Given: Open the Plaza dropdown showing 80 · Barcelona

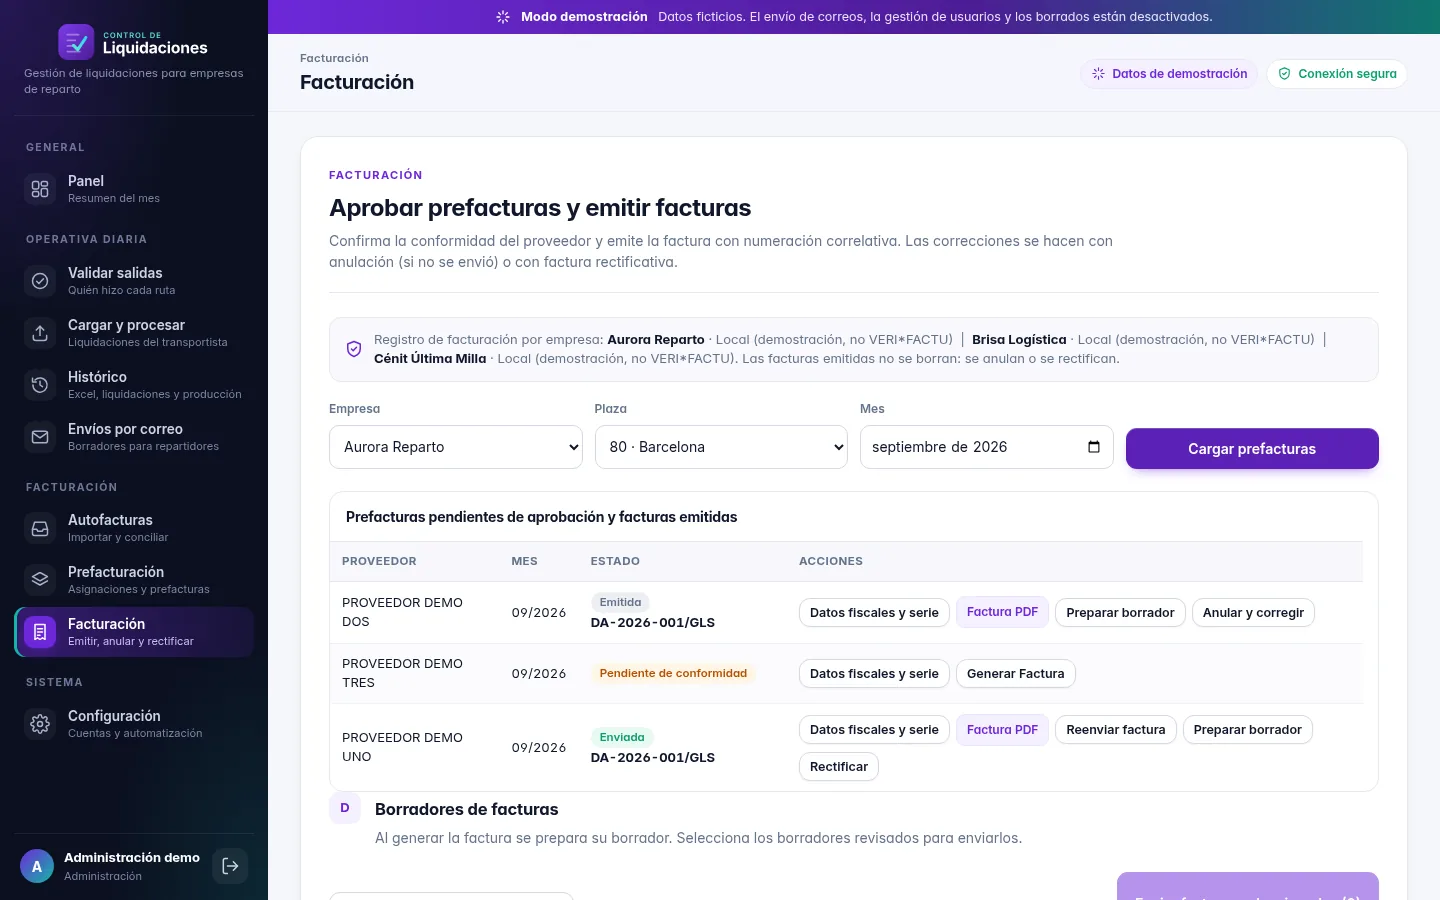Looking at the screenshot, I should point(721,447).
